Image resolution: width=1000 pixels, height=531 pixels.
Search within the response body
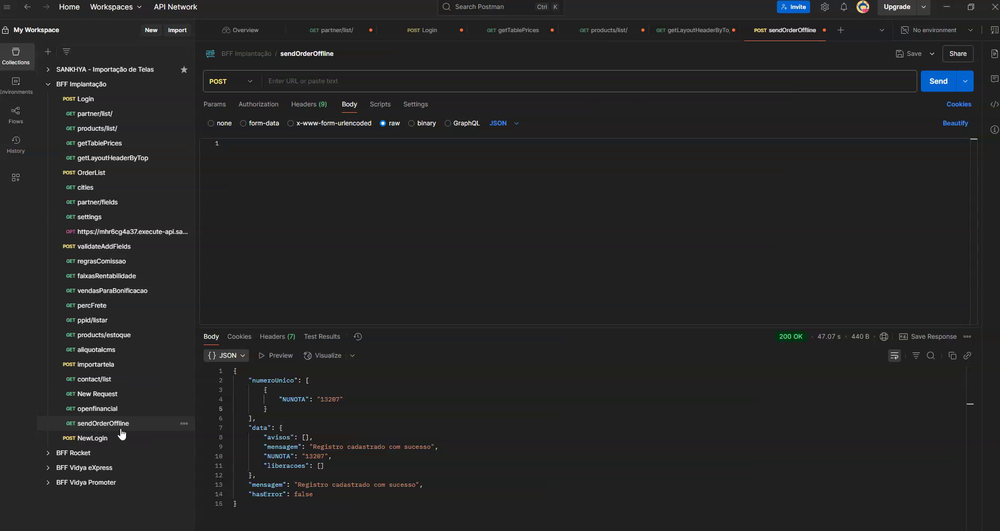coord(930,356)
